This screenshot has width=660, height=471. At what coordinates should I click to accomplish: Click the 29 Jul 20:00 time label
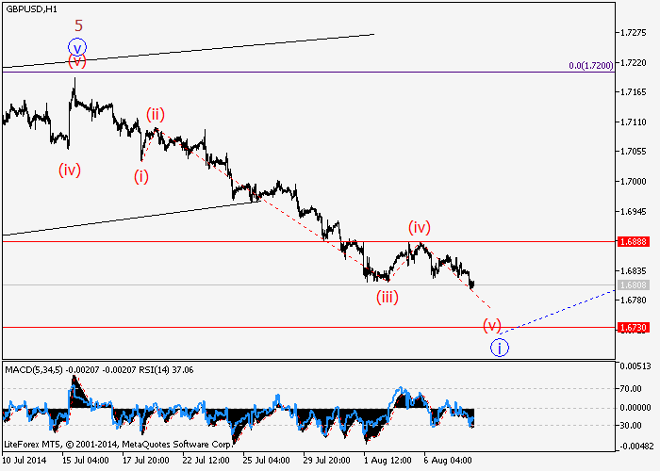(x=327, y=460)
